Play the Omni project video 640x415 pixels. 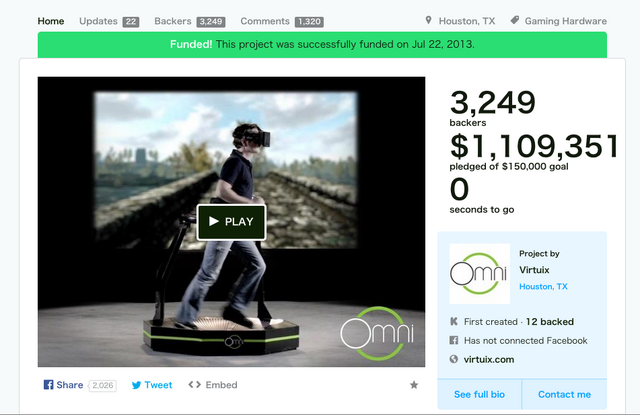pos(231,222)
